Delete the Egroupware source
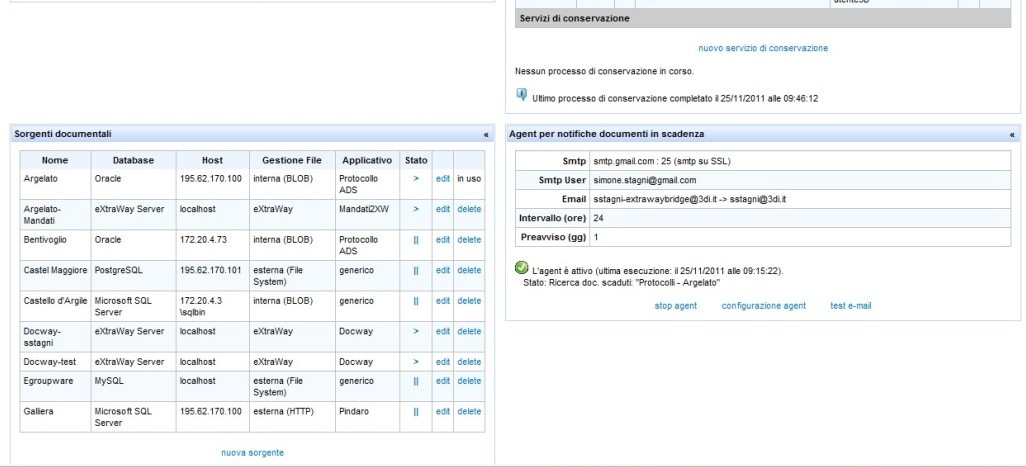This screenshot has height=467, width=1026. click(x=469, y=381)
